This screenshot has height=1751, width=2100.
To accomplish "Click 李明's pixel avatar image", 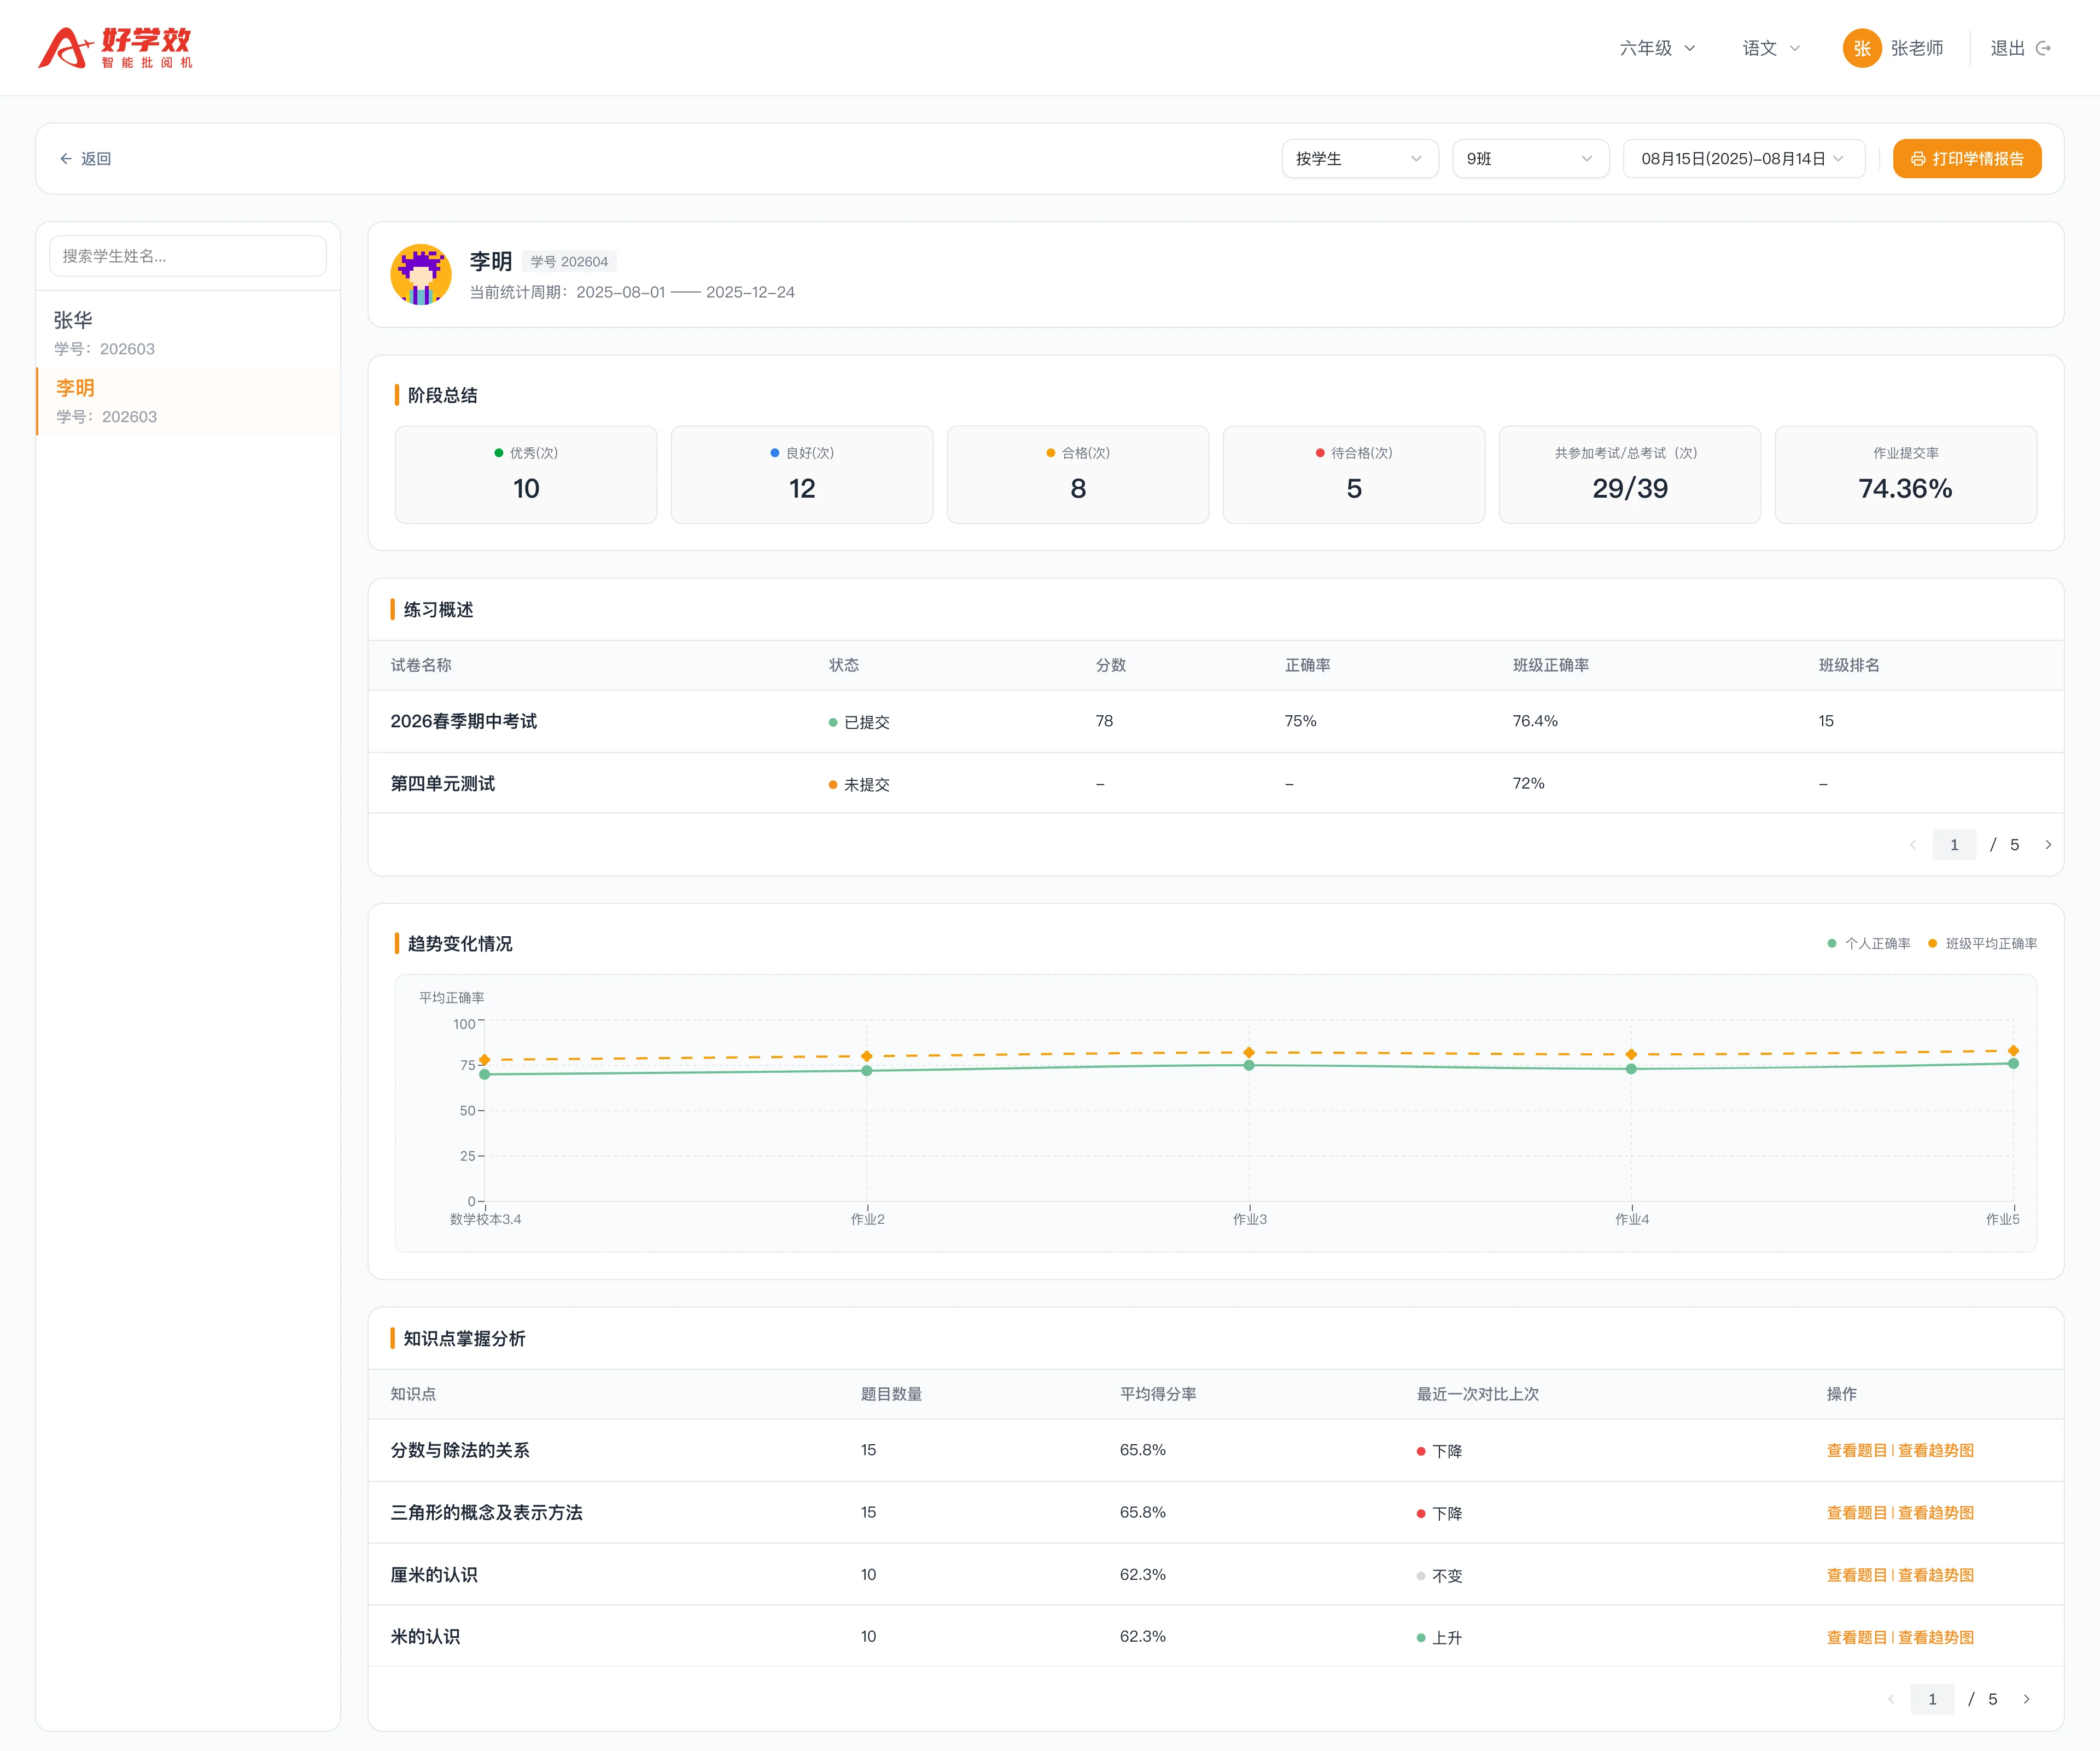I will [421, 274].
